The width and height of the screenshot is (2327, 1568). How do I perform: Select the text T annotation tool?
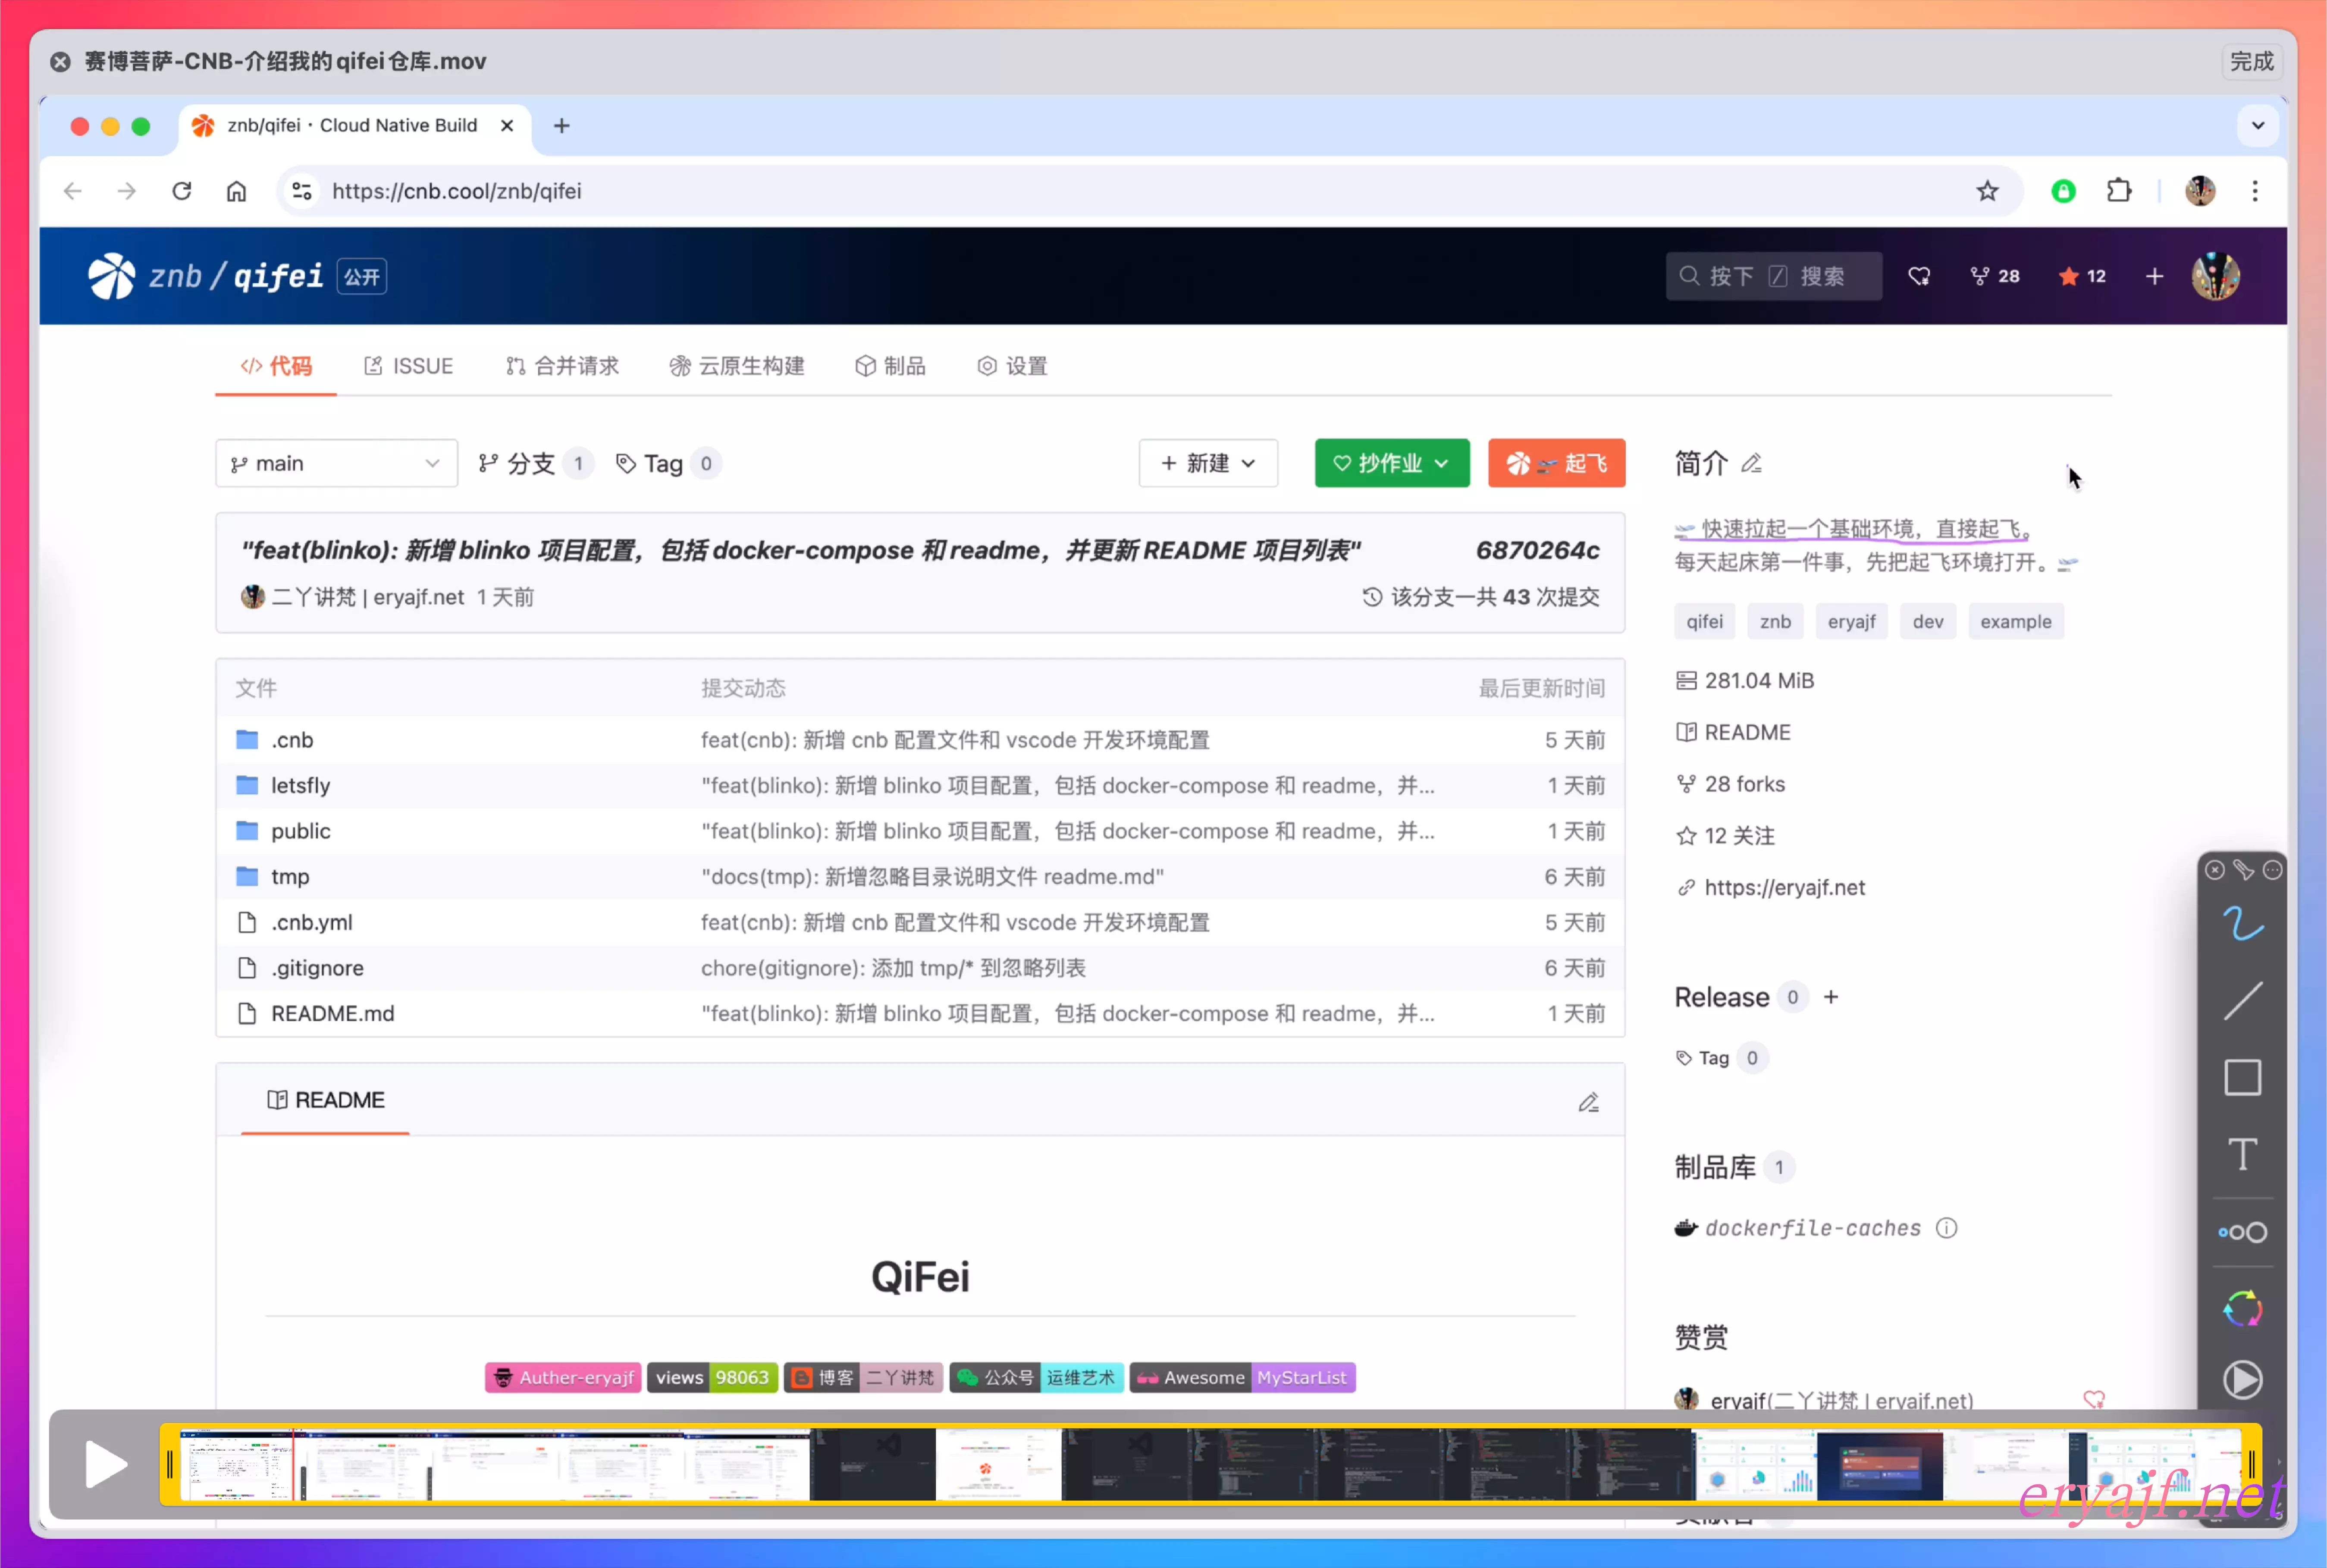2242,1154
